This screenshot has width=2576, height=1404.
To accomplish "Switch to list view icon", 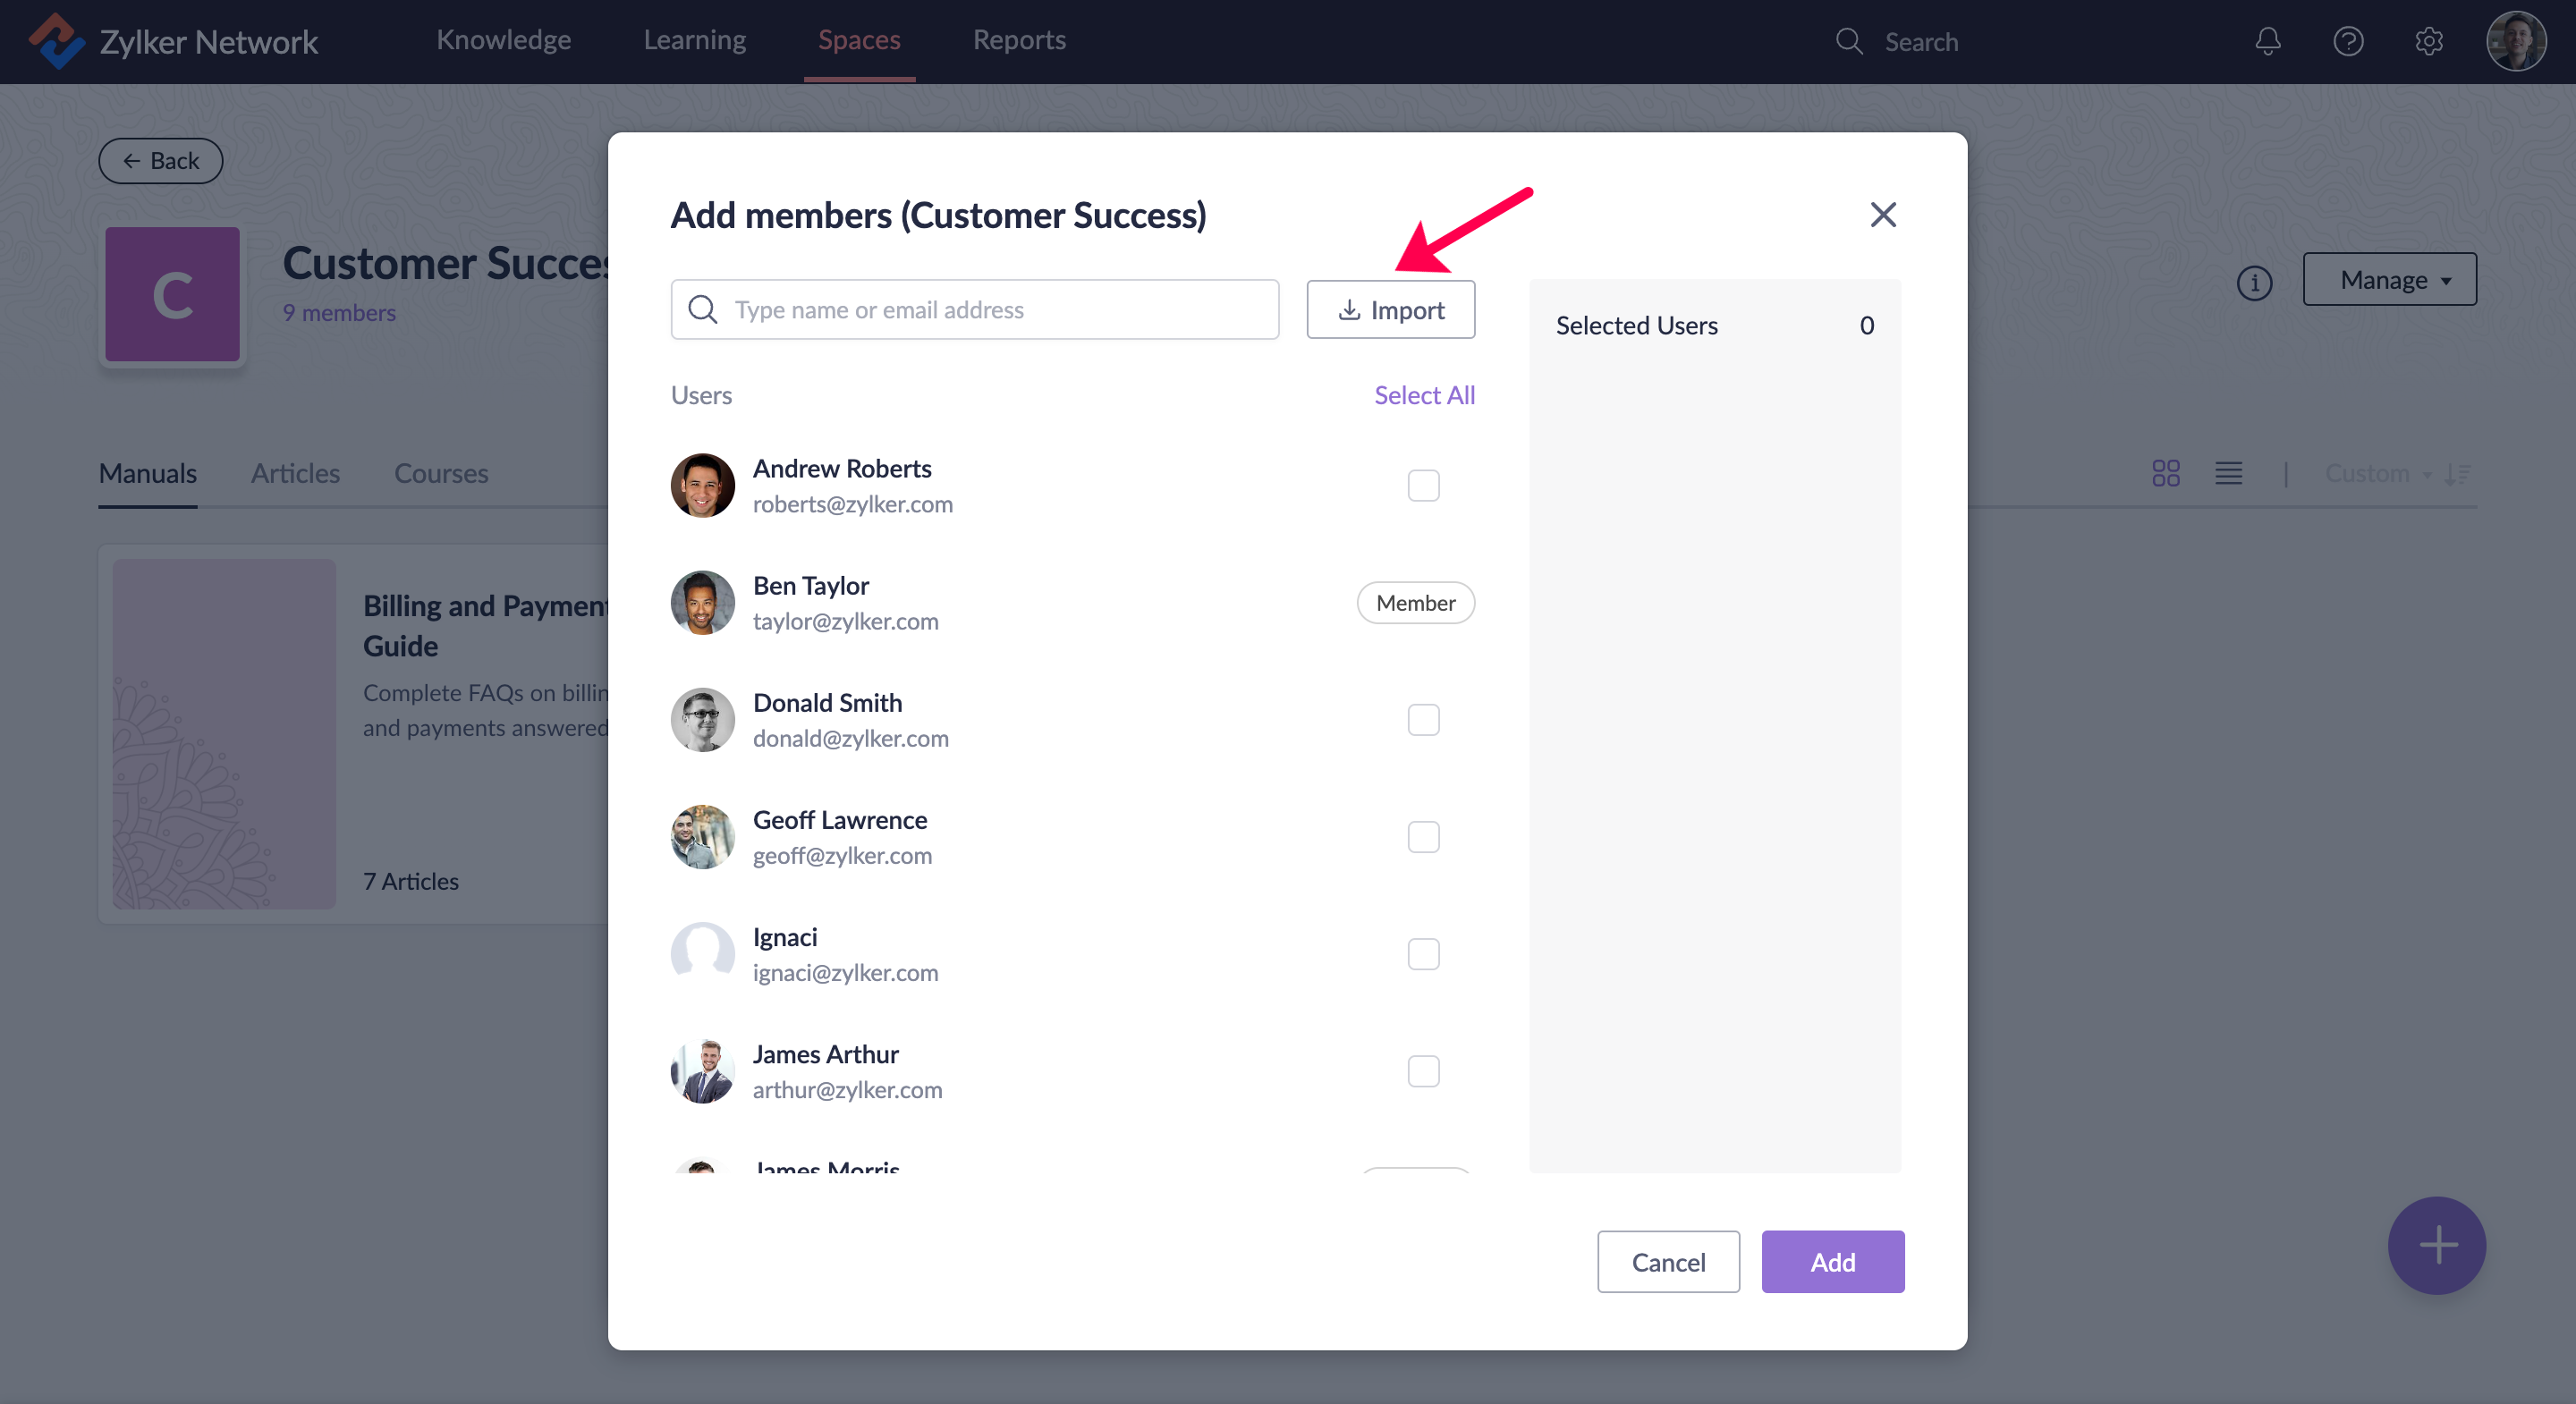I will pos(2228,473).
